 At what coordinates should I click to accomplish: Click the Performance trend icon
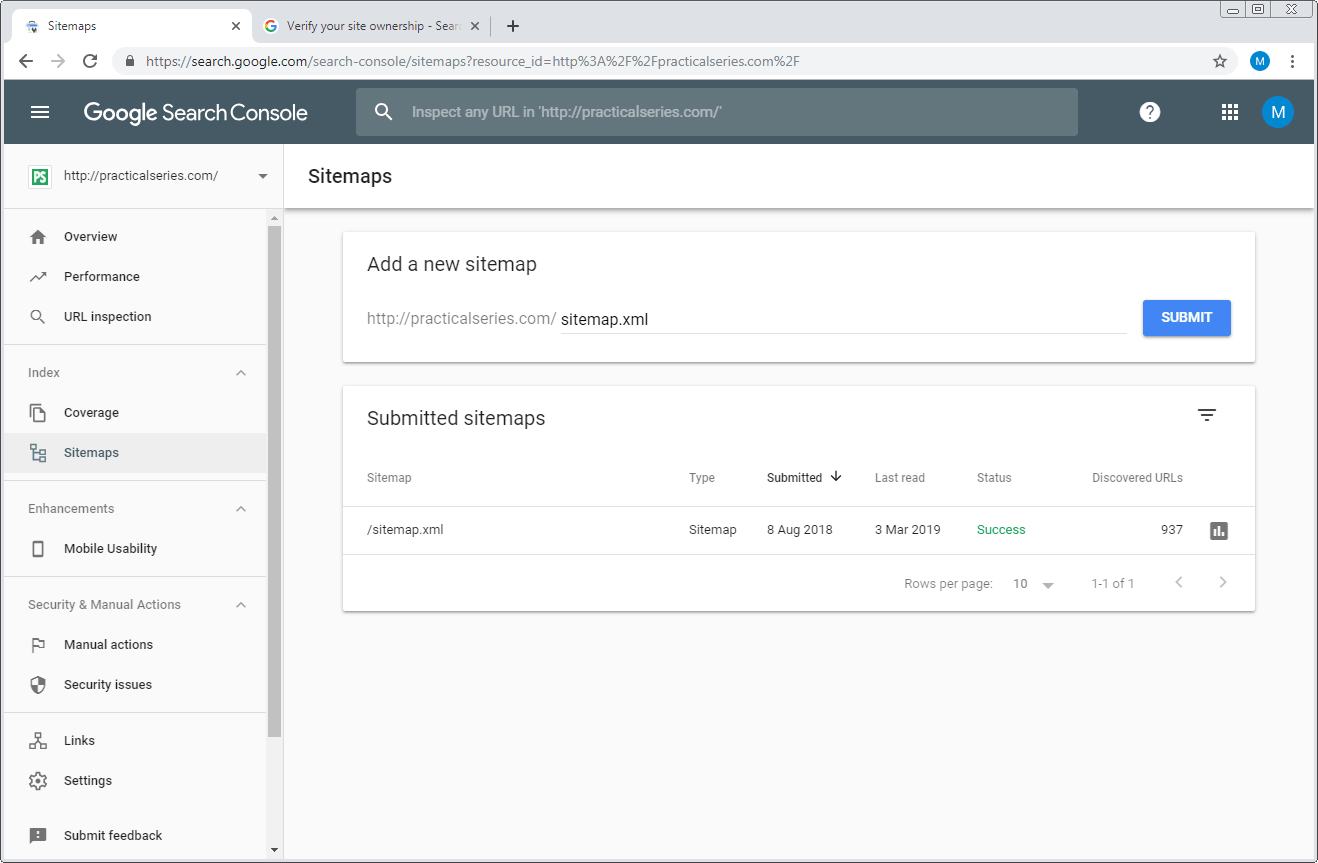point(38,277)
